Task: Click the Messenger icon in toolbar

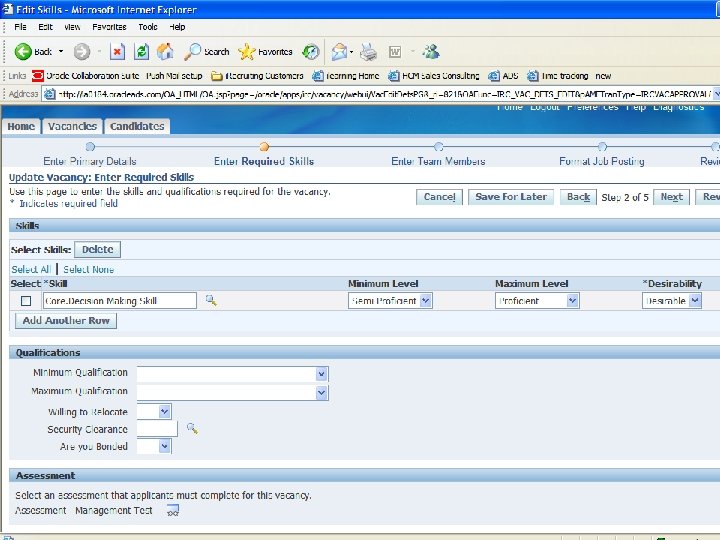Action: point(431,51)
